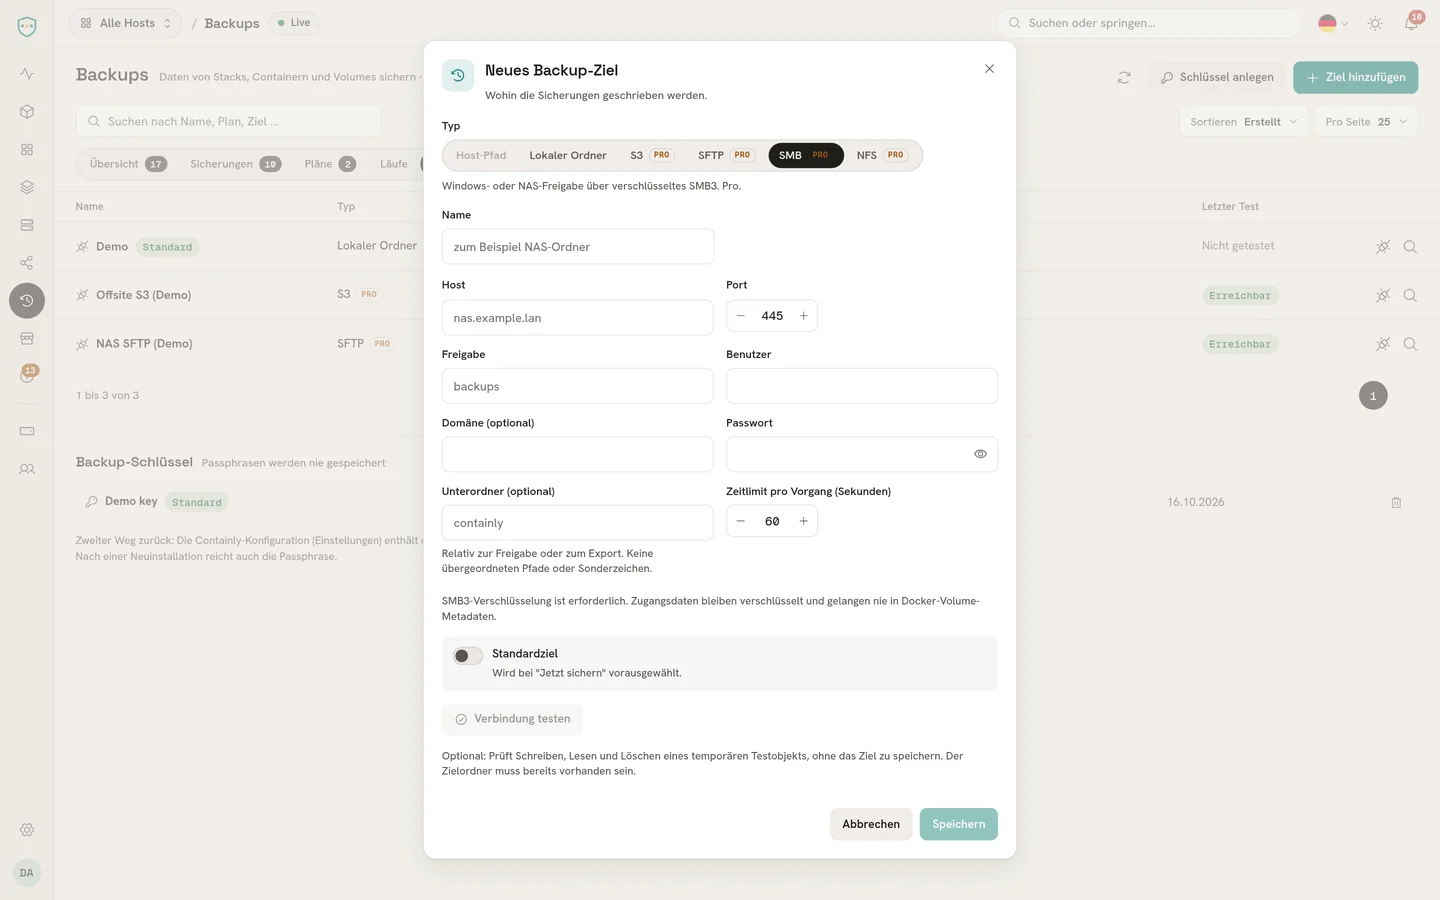The width and height of the screenshot is (1440, 900).
Task: Click magnifier icon in Offsite S3 row
Action: [x=1410, y=295]
